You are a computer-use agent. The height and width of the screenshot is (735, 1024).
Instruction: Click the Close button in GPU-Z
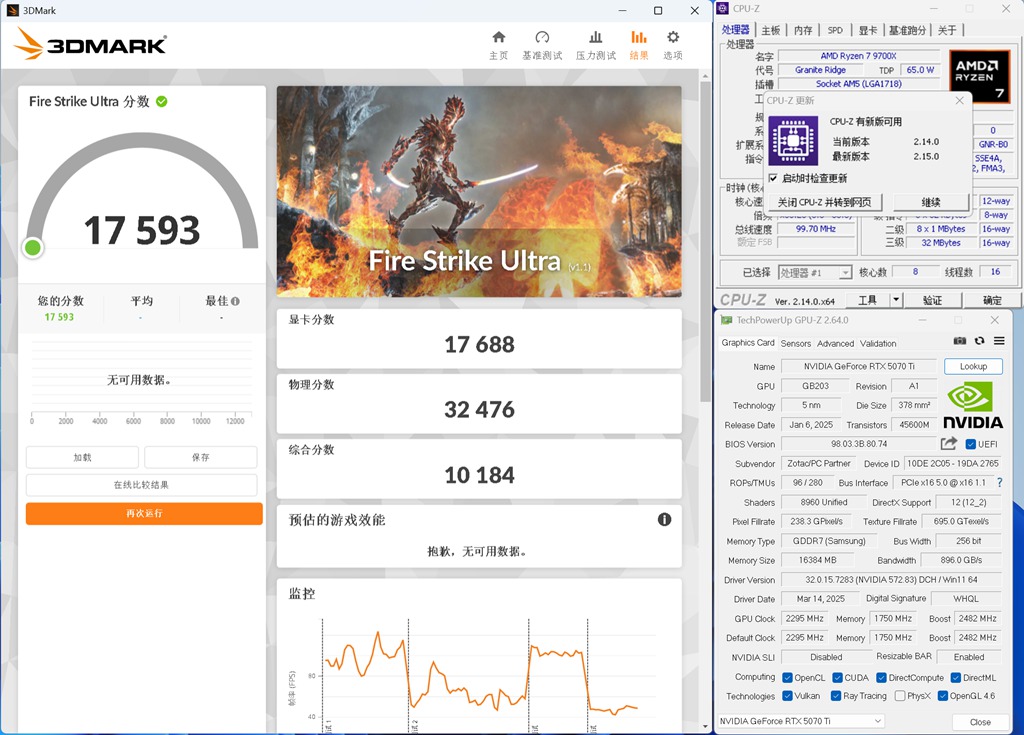click(980, 722)
